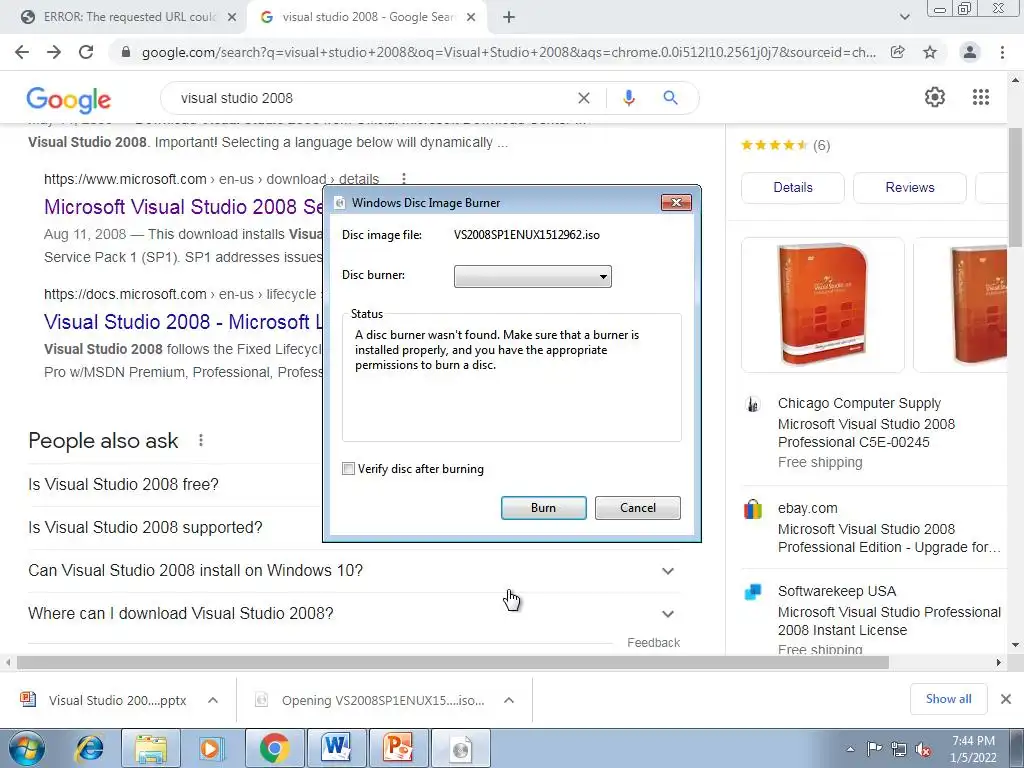Open the ebay.com Visual Studio listing

click(874, 528)
